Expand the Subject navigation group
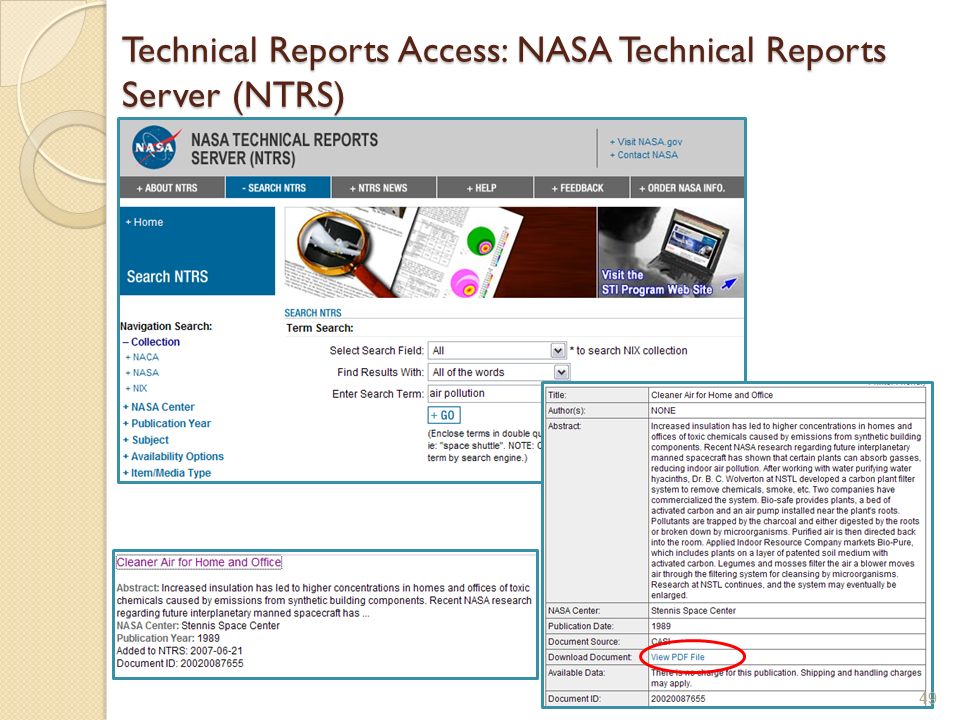Image resolution: width=960 pixels, height=720 pixels. [x=146, y=440]
